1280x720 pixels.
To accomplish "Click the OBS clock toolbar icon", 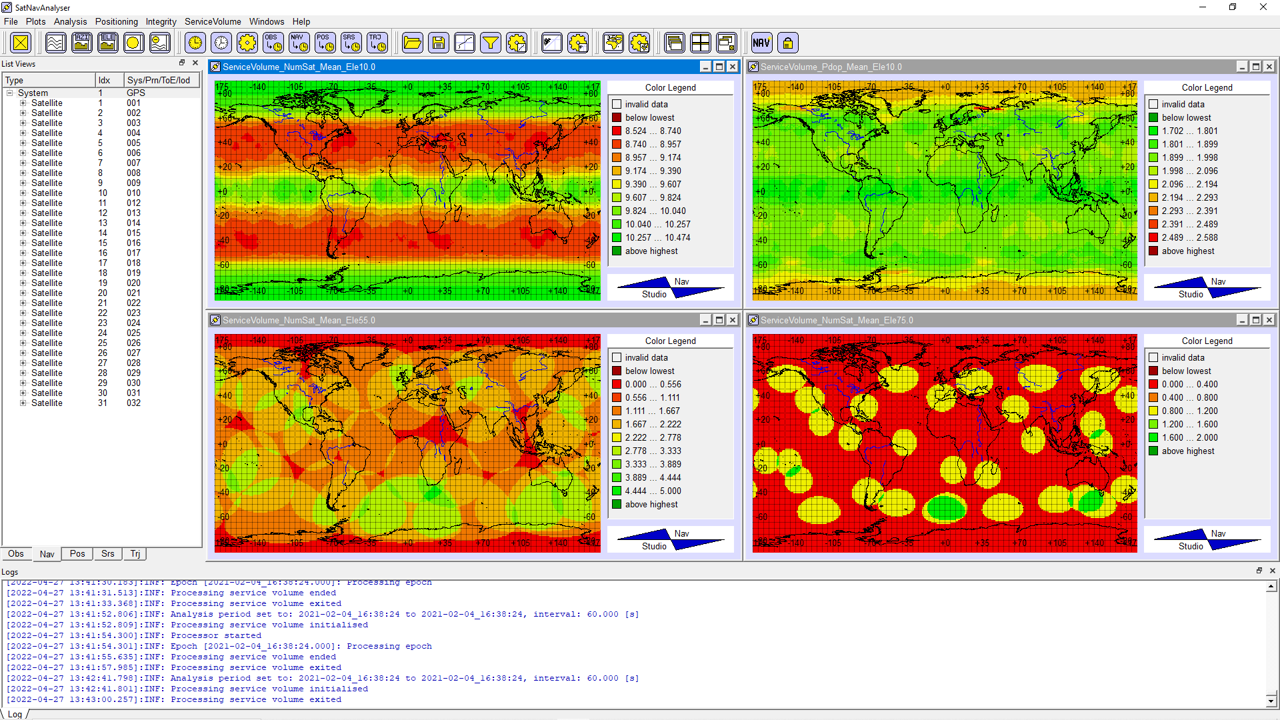I will pyautogui.click(x=272, y=42).
